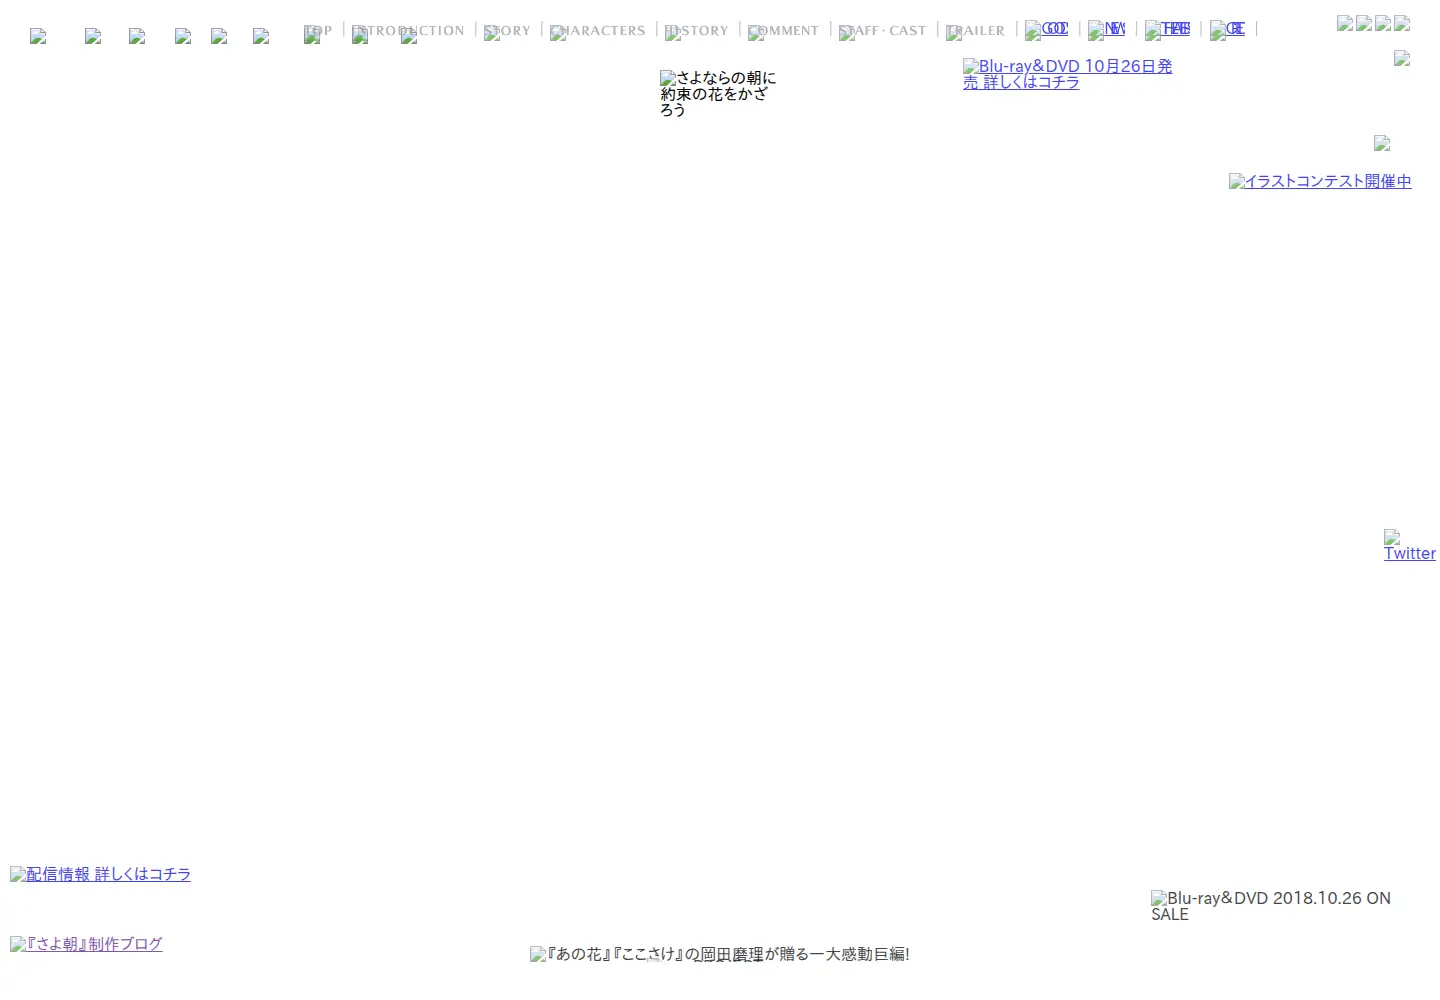Click the Blu-ray&DVD 10月26日発売 link
The width and height of the screenshot is (1440, 1000).
pyautogui.click(x=1067, y=74)
